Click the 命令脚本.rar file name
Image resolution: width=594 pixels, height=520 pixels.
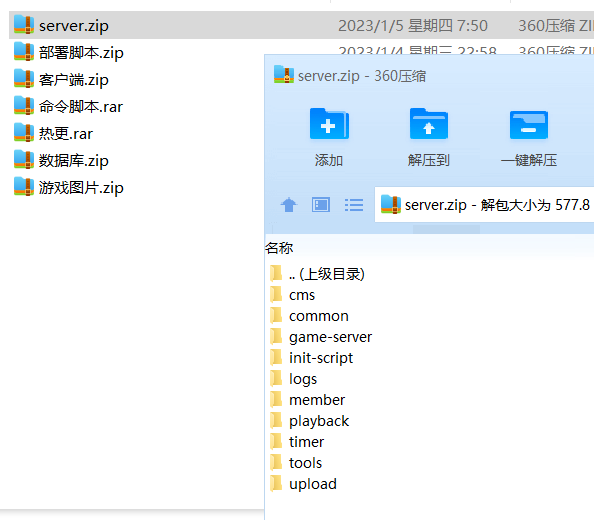pyautogui.click(x=81, y=107)
